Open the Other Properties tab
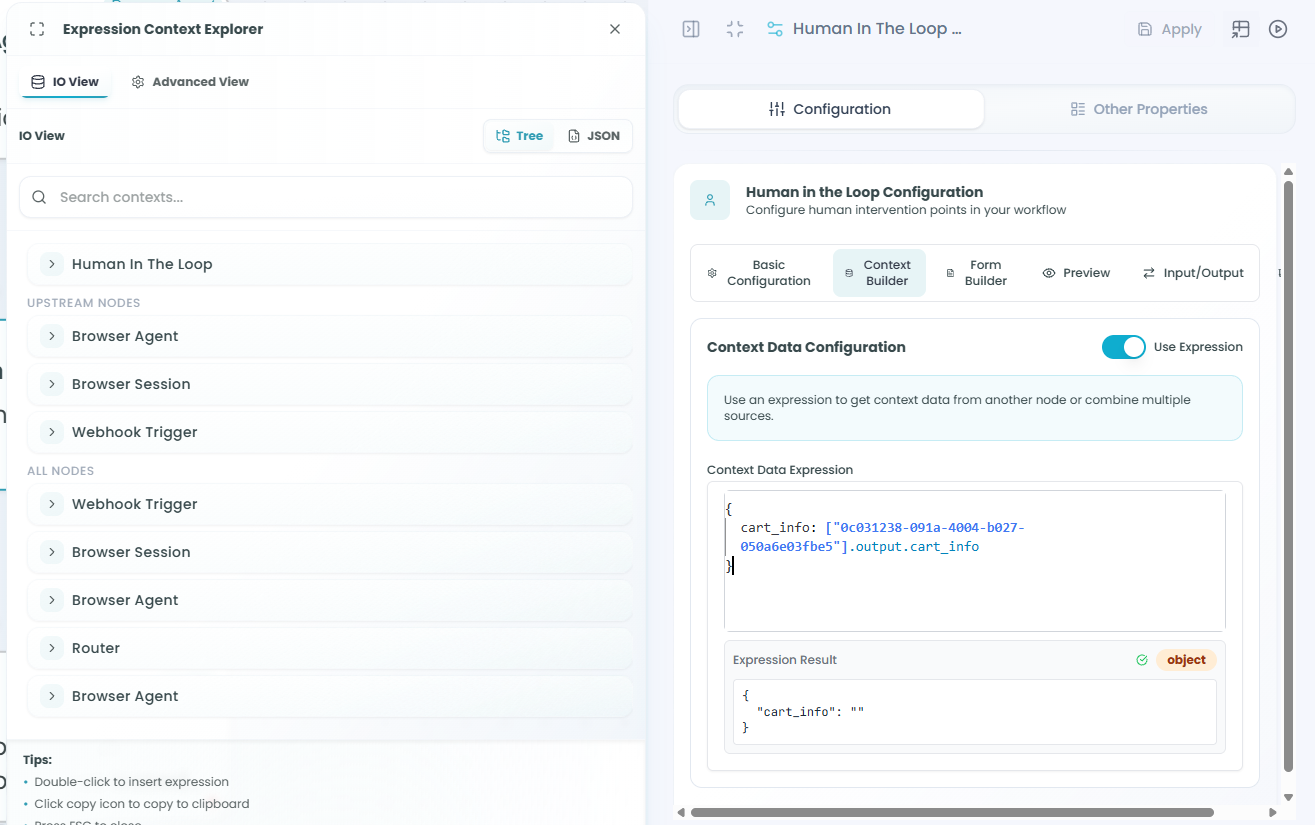Image resolution: width=1315 pixels, height=825 pixels. pyautogui.click(x=1138, y=109)
